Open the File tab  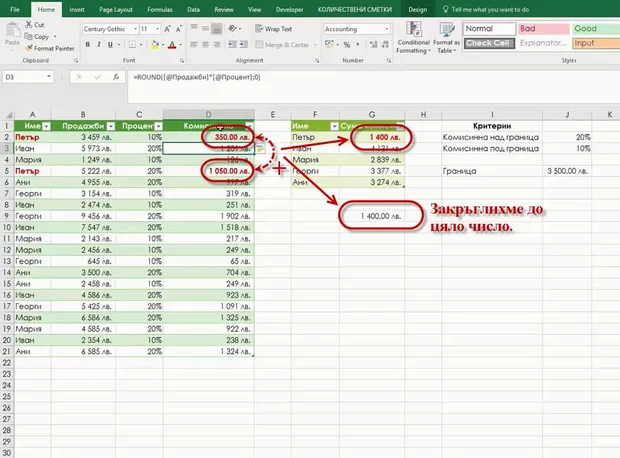coord(15,9)
